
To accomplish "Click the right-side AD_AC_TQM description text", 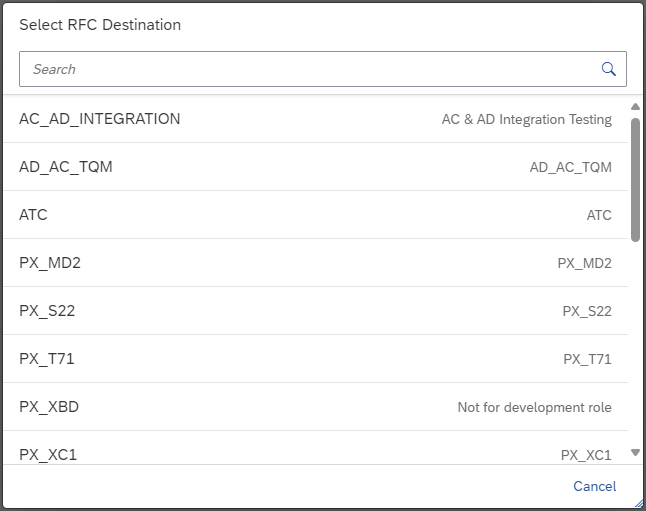I will tap(570, 167).
